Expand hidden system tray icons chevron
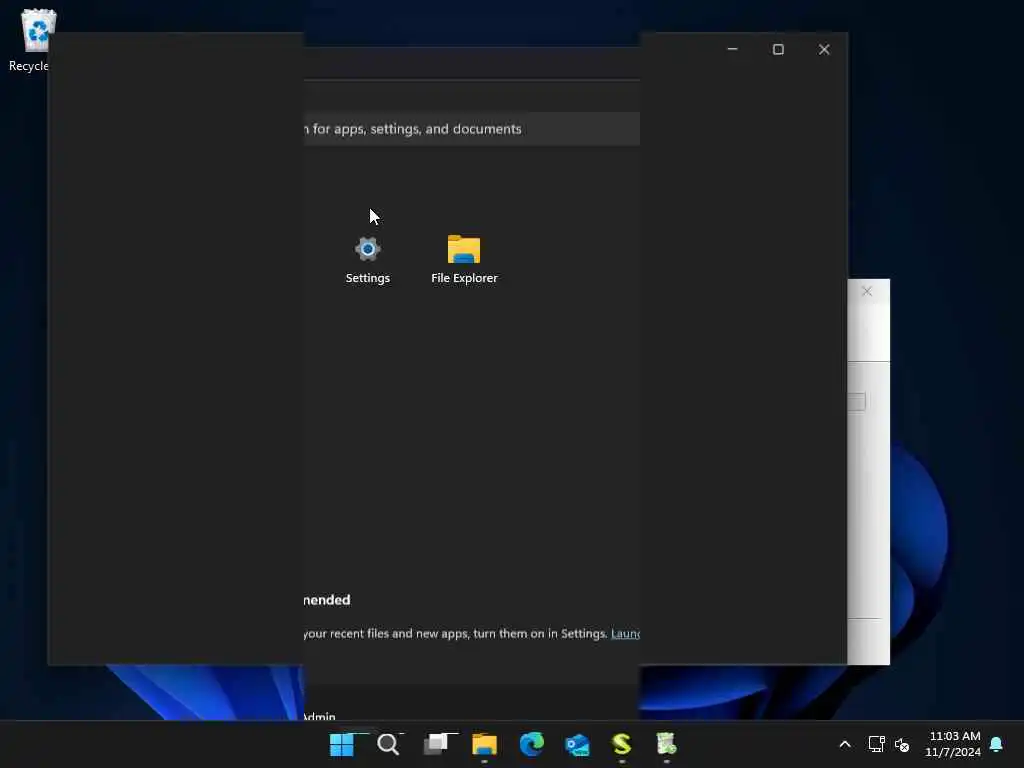Screen dimensions: 1024x768 844,744
